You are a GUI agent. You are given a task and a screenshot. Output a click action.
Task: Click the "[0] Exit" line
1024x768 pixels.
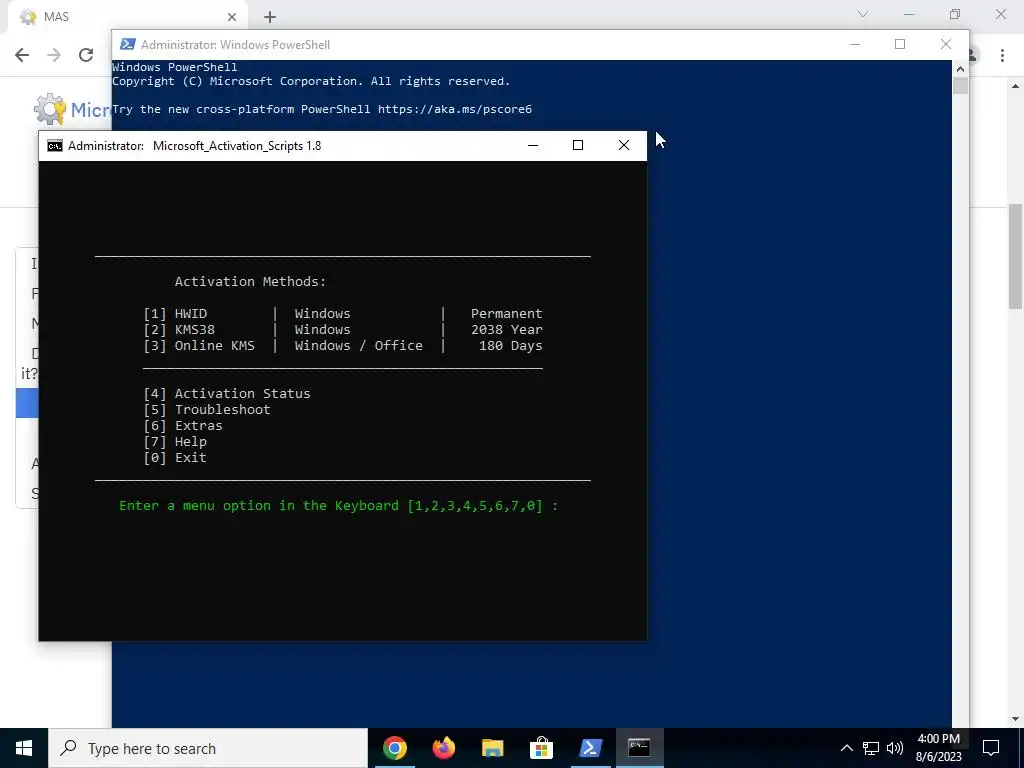click(175, 458)
